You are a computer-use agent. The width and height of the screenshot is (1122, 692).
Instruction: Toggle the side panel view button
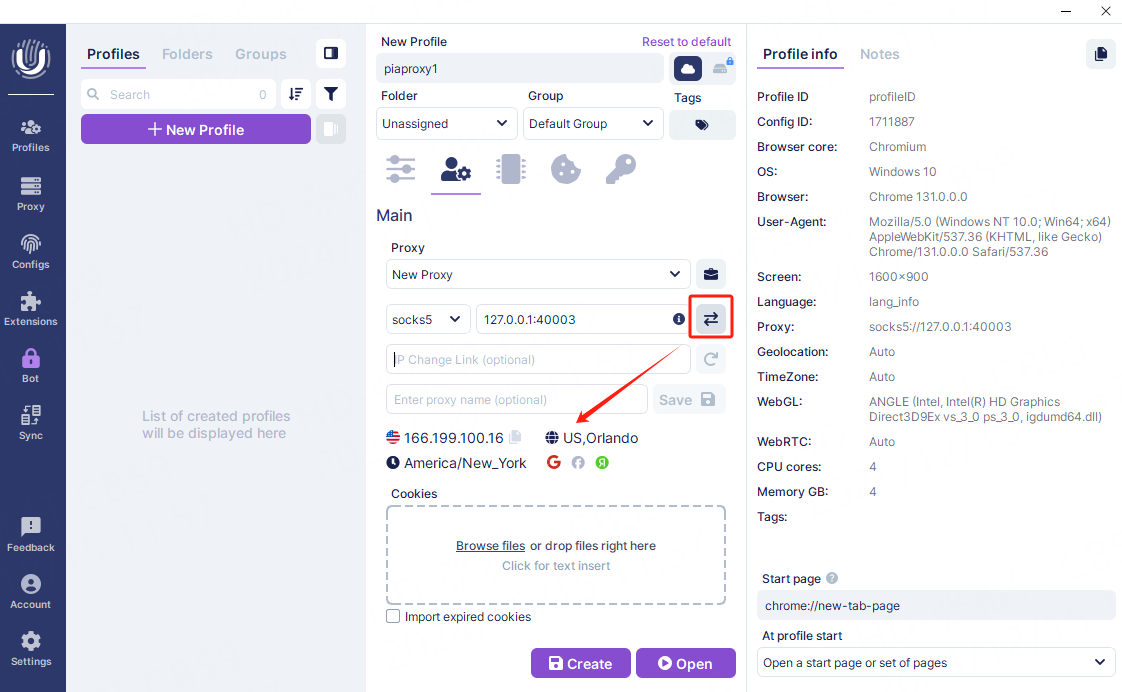[x=331, y=54]
